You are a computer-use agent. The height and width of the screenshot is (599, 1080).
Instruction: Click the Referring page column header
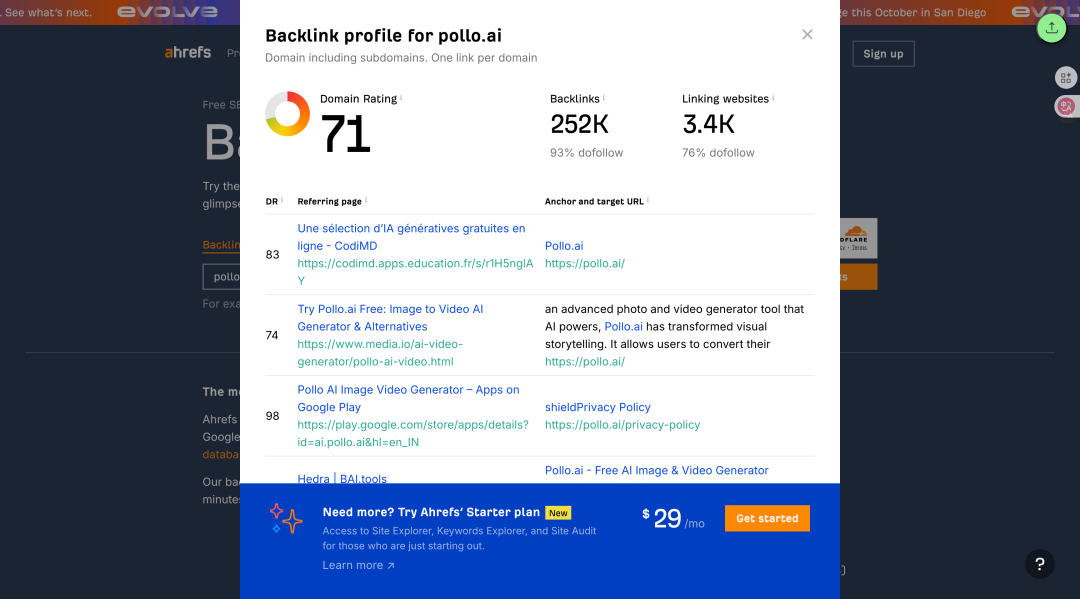pyautogui.click(x=329, y=202)
